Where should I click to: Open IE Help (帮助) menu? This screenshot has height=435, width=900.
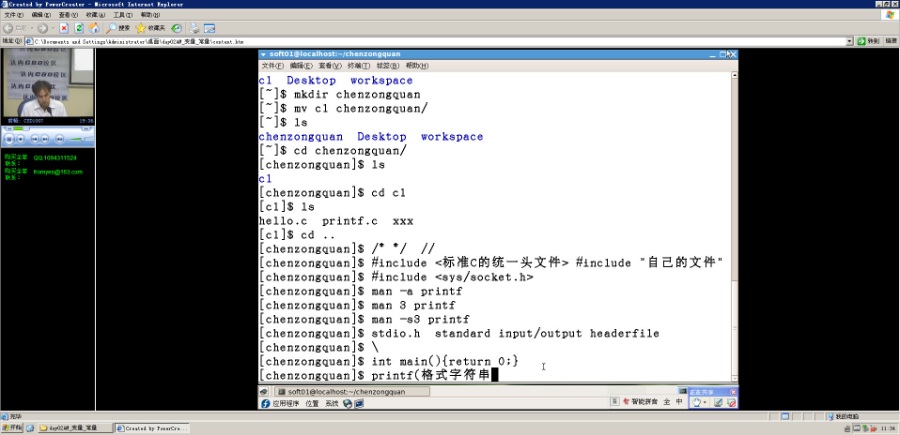pyautogui.click(x=150, y=15)
